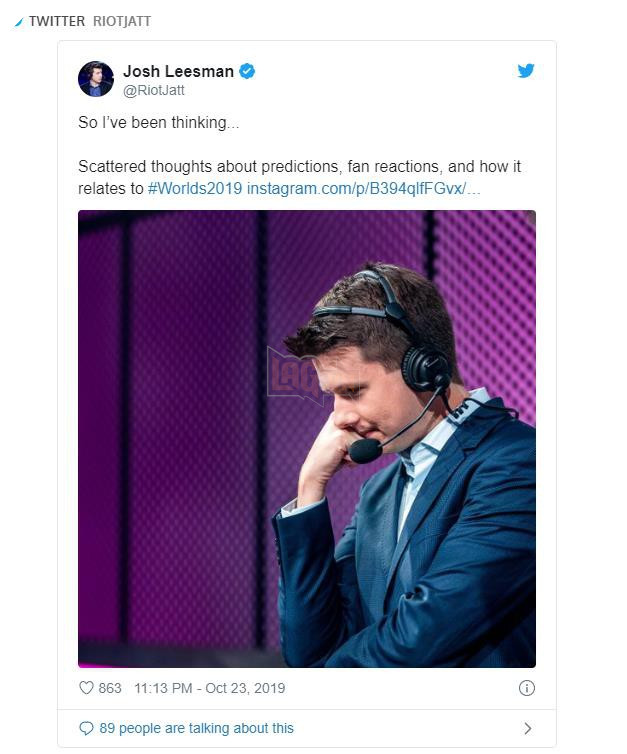The height and width of the screenshot is (754, 627).
Task: Click the Twitter bird logo in tweet
Action: point(526,71)
